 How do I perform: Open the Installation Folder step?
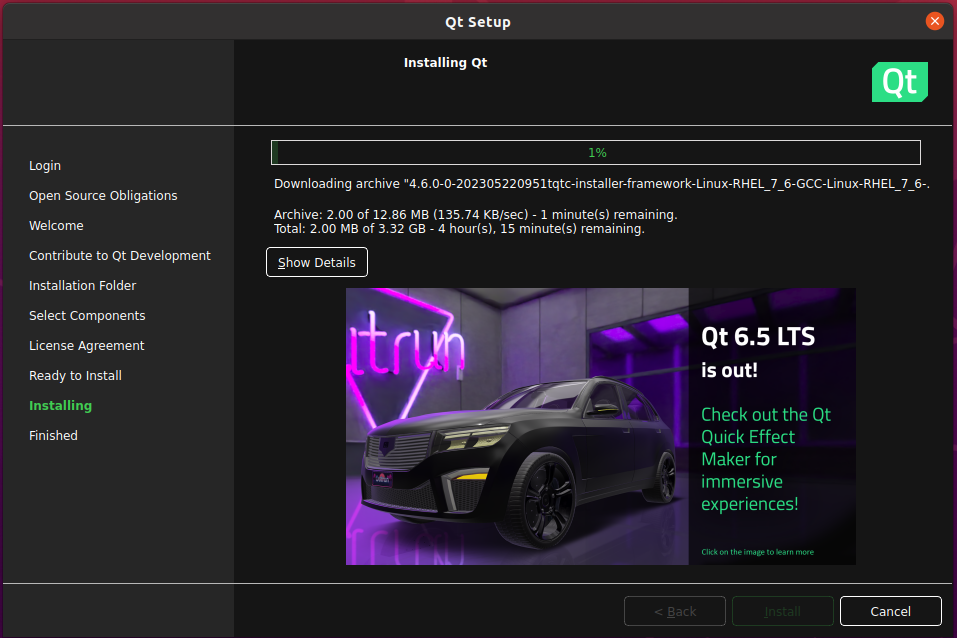82,286
